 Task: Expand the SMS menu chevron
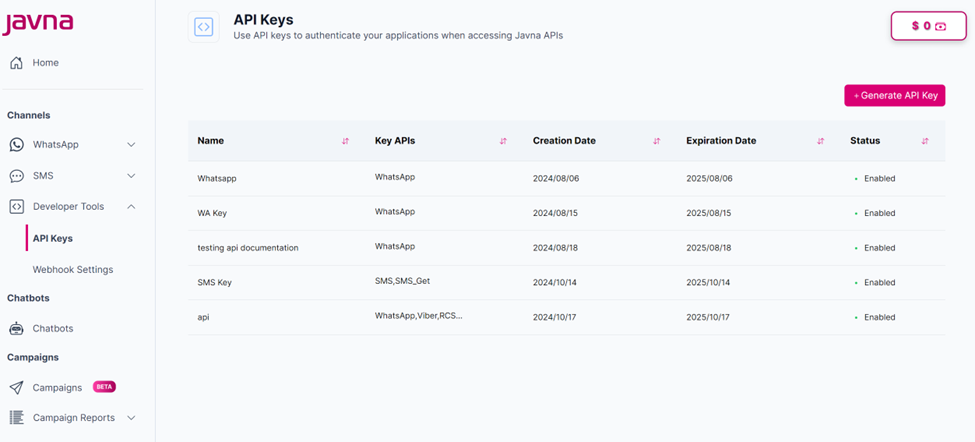(x=131, y=176)
